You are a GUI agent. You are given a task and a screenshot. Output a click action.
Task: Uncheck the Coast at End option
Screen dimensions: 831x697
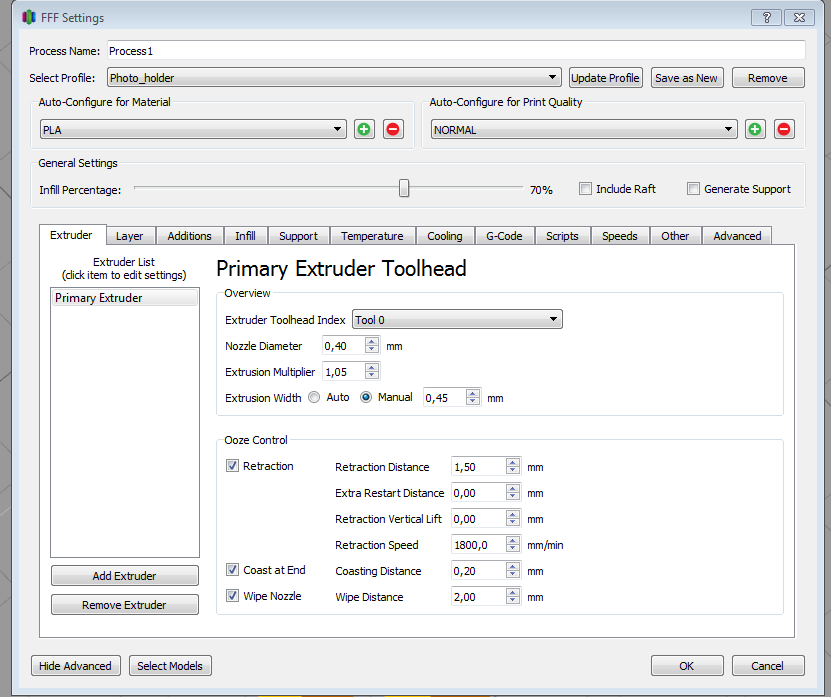[x=233, y=570]
